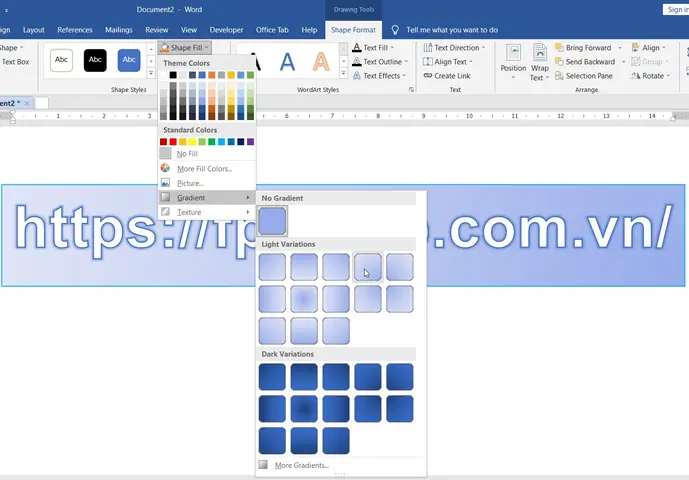The height and width of the screenshot is (480, 689).
Task: Open the Developer ribbon tab
Action: click(x=226, y=30)
